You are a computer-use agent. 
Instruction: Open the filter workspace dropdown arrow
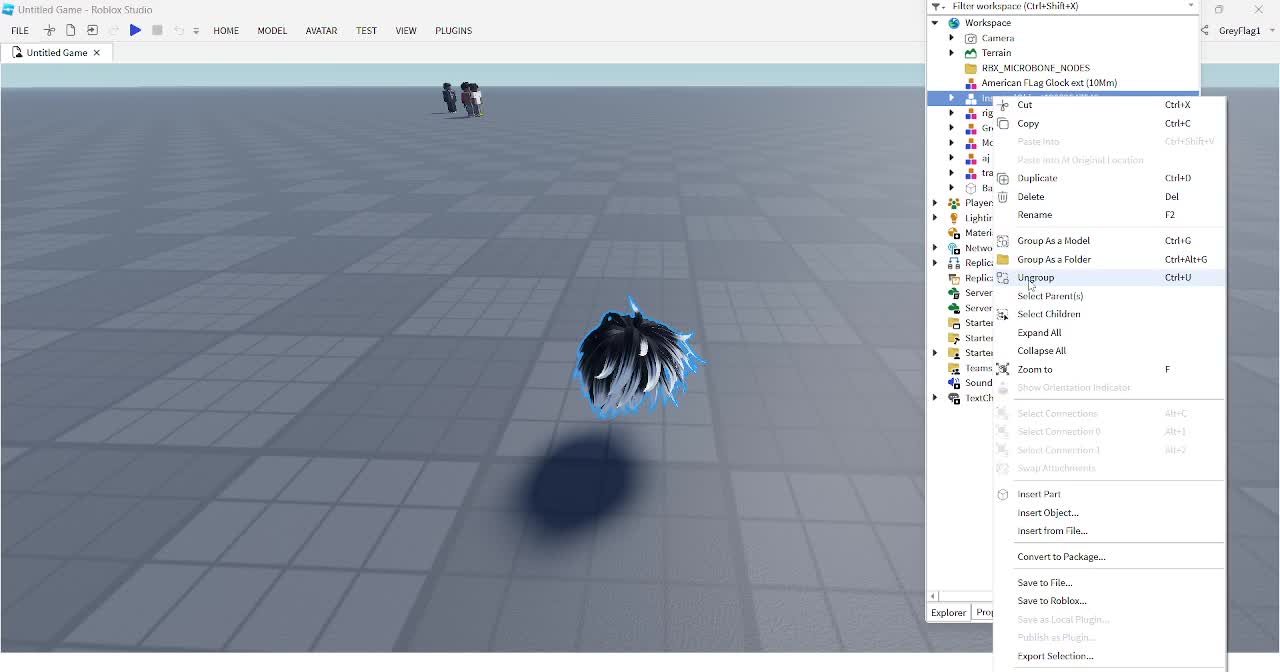click(x=1190, y=6)
